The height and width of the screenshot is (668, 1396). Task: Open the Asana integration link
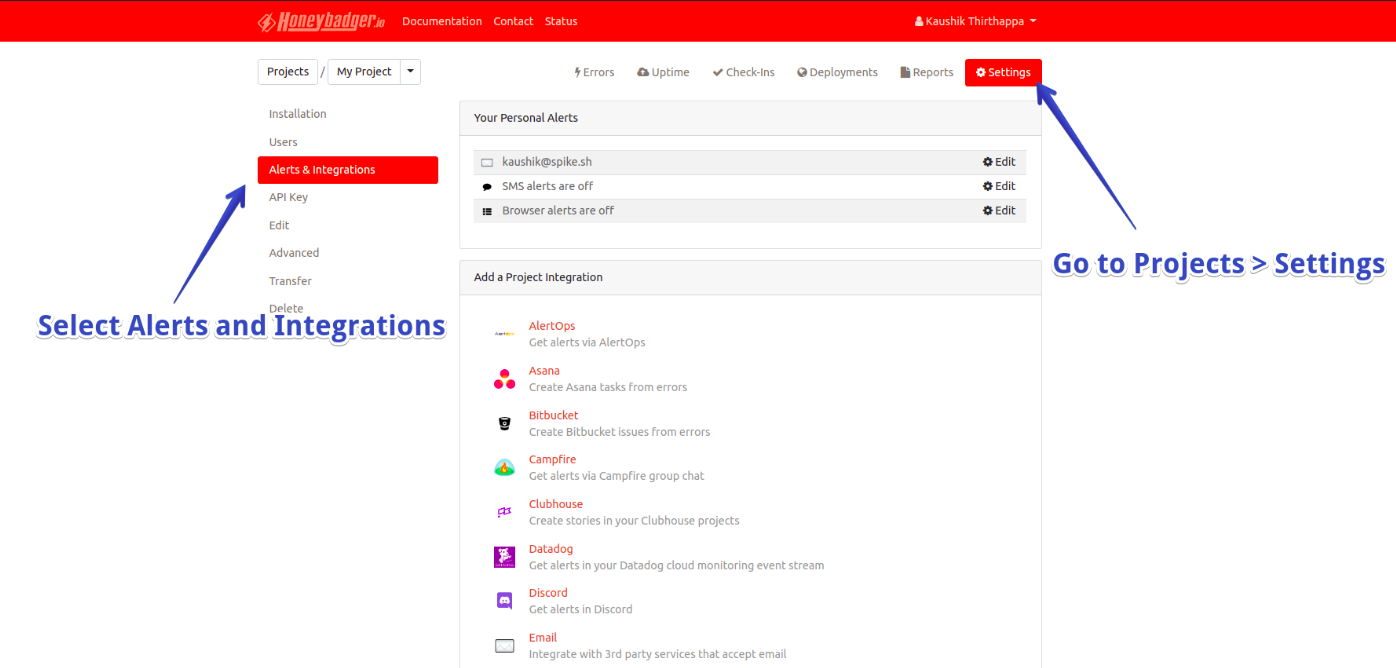pyautogui.click(x=544, y=371)
